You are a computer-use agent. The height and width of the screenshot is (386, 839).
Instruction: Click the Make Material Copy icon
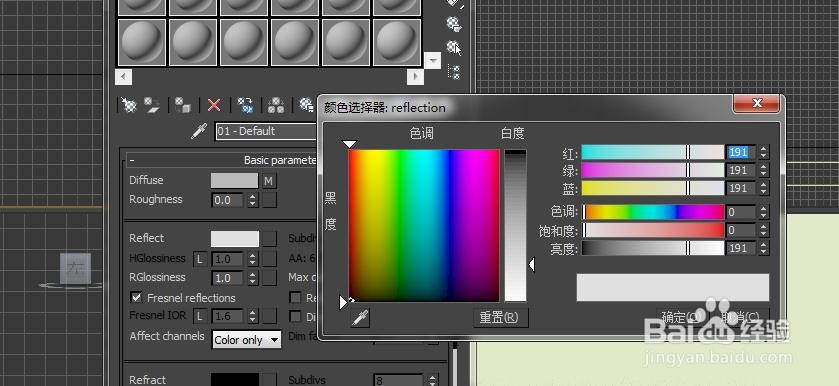click(245, 105)
